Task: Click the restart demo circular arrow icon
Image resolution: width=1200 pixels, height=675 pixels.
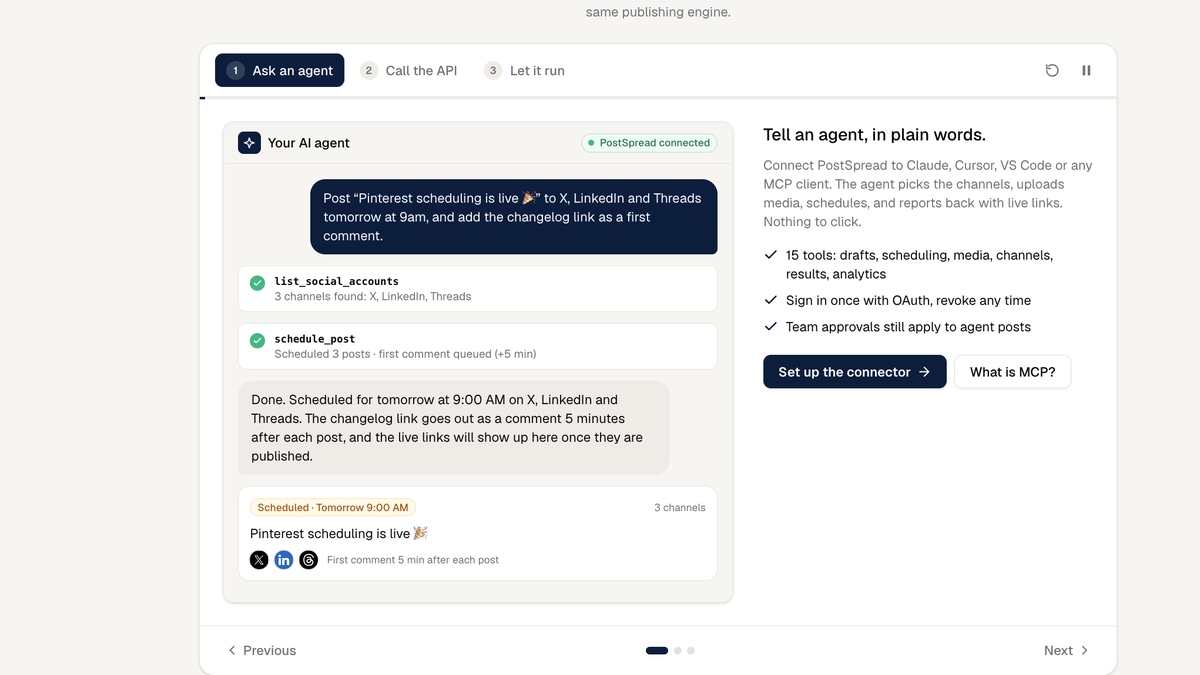Action: click(1052, 70)
